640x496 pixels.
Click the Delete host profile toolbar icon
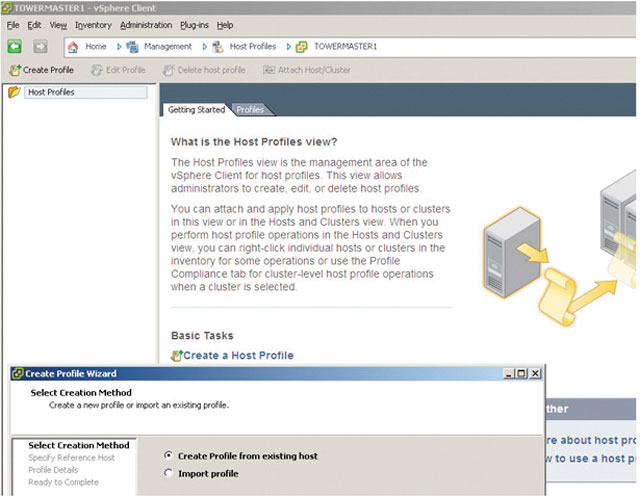click(168, 70)
